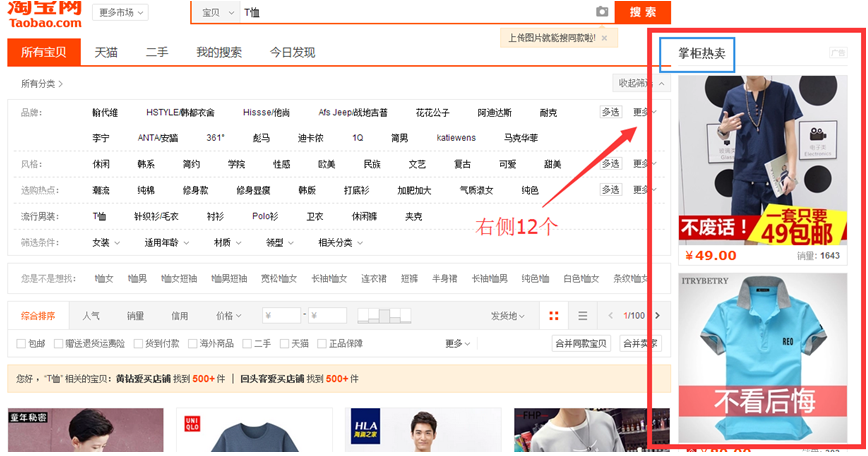Select the 所有宝贝 tab
This screenshot has height=456, width=868.
click(44, 52)
